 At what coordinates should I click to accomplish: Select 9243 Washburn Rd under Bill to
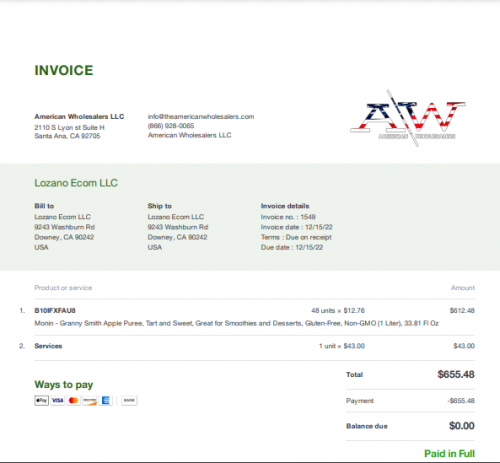coord(65,227)
